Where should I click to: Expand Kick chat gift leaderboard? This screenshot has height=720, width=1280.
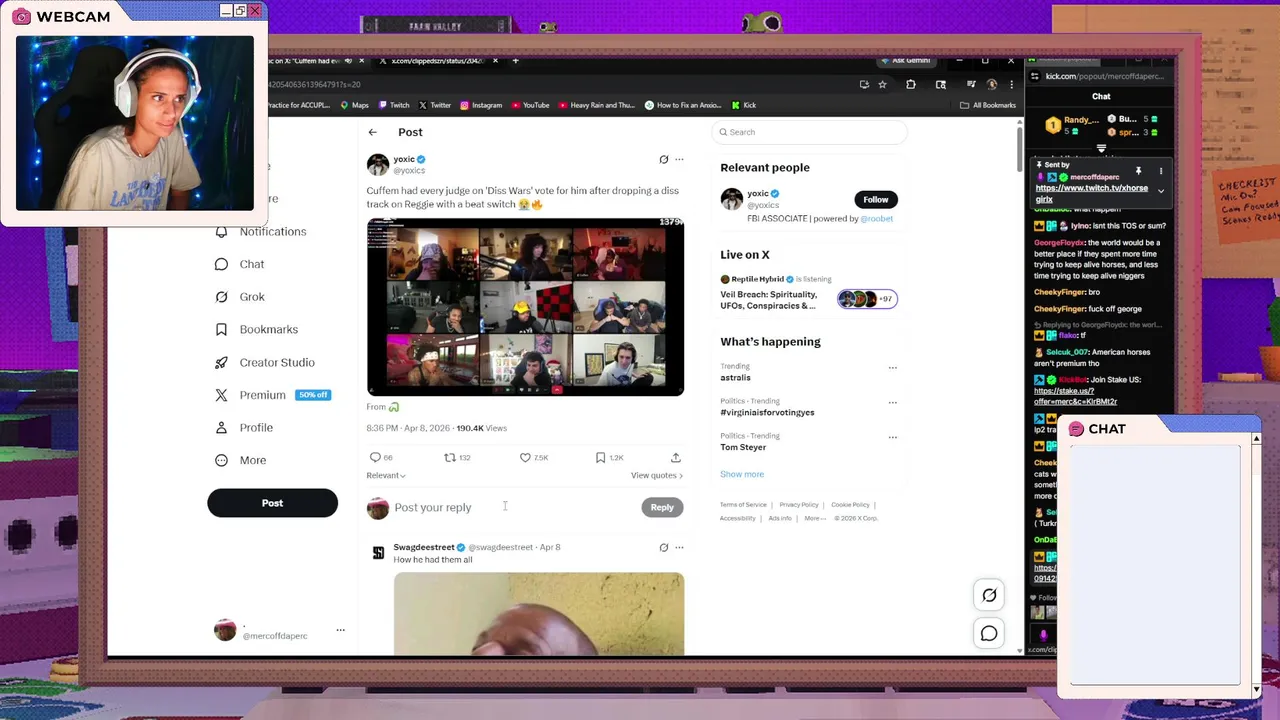point(1101,149)
